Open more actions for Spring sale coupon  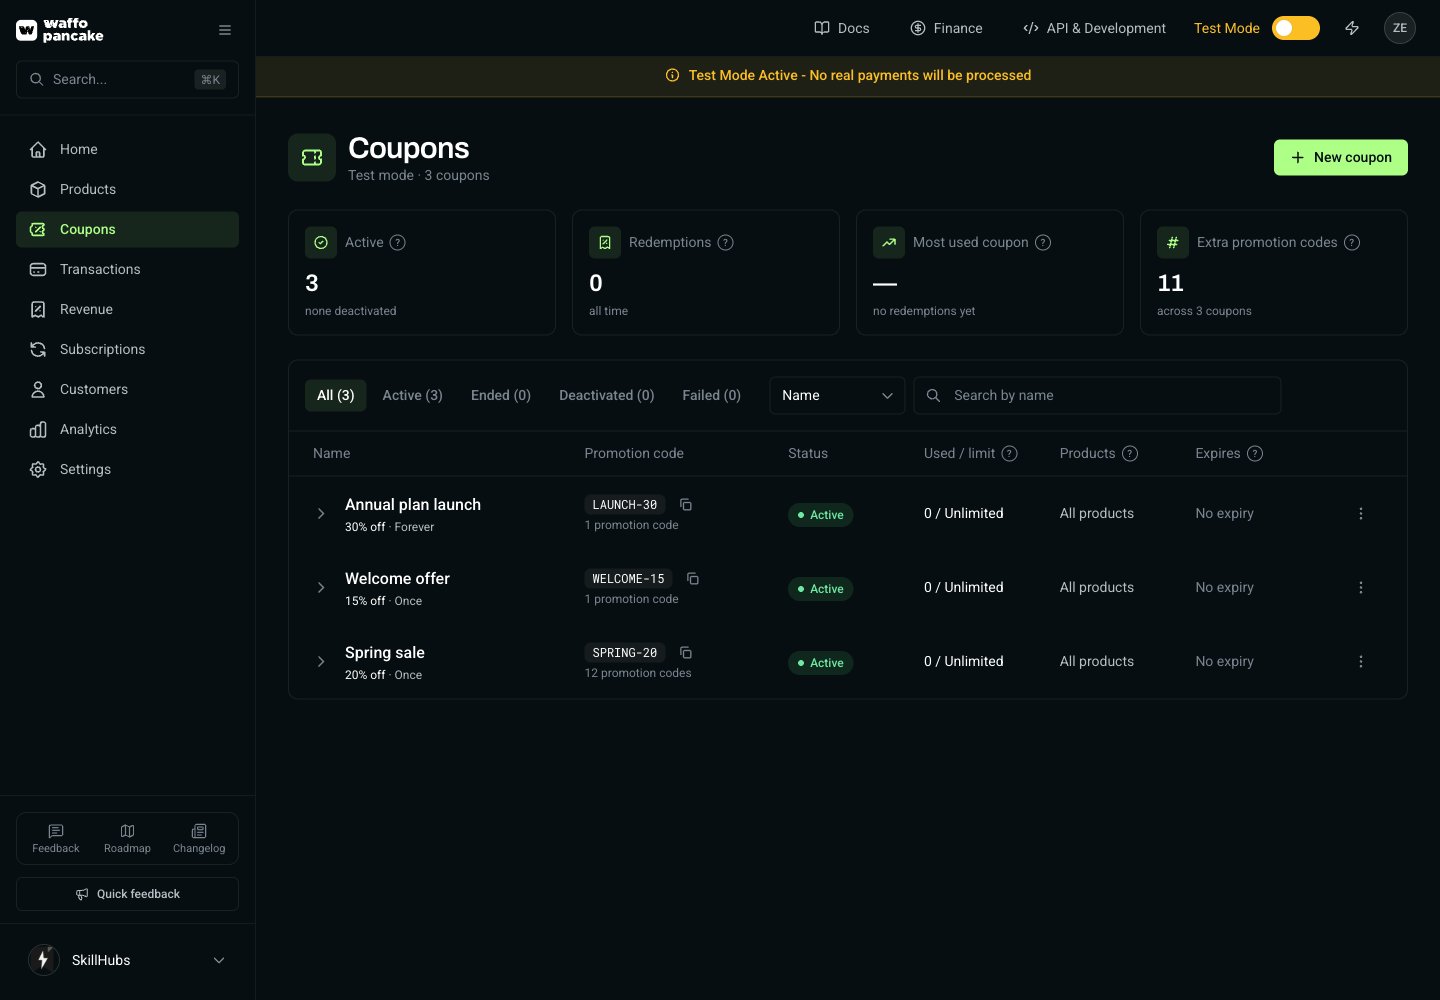(1361, 661)
